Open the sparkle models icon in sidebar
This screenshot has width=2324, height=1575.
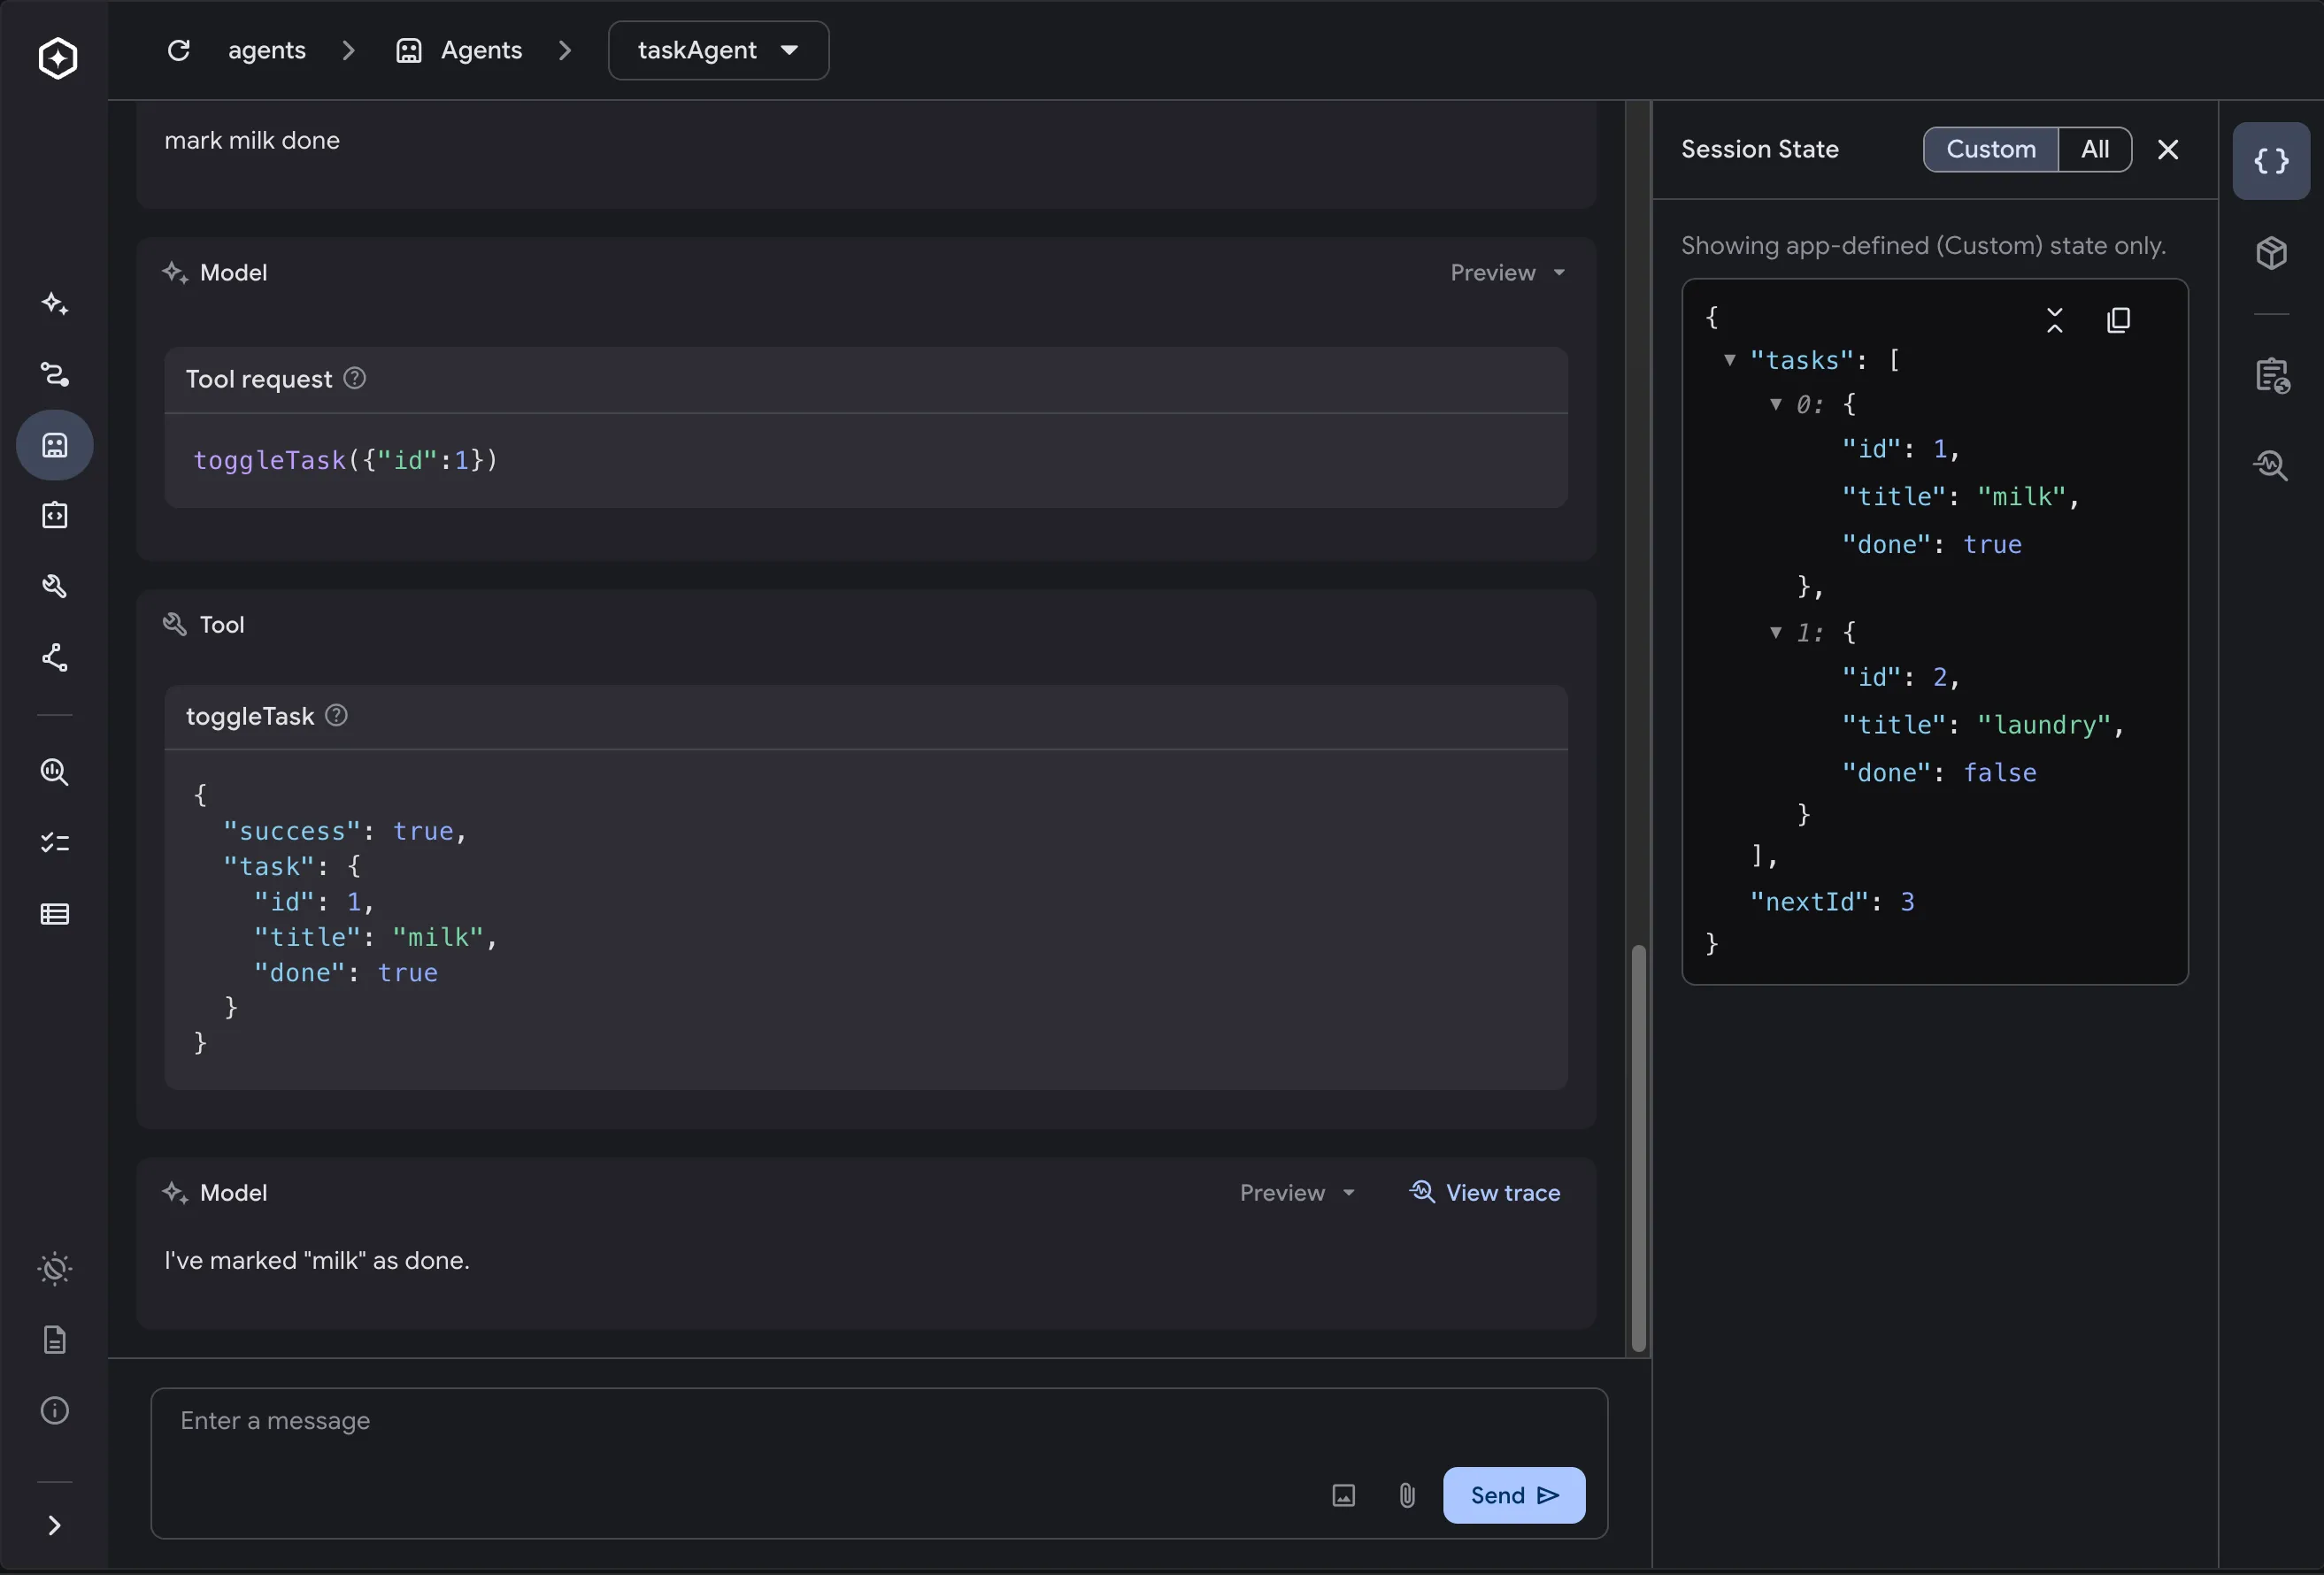[55, 304]
